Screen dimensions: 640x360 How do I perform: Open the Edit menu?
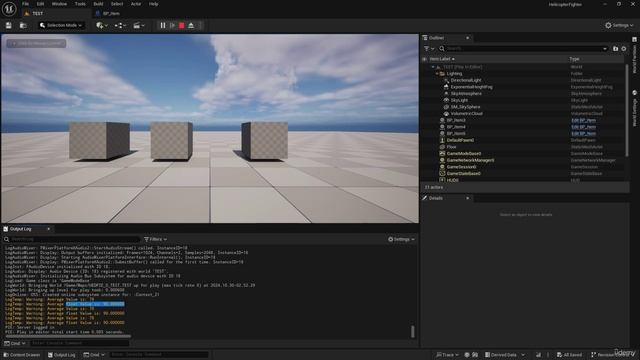pos(40,4)
